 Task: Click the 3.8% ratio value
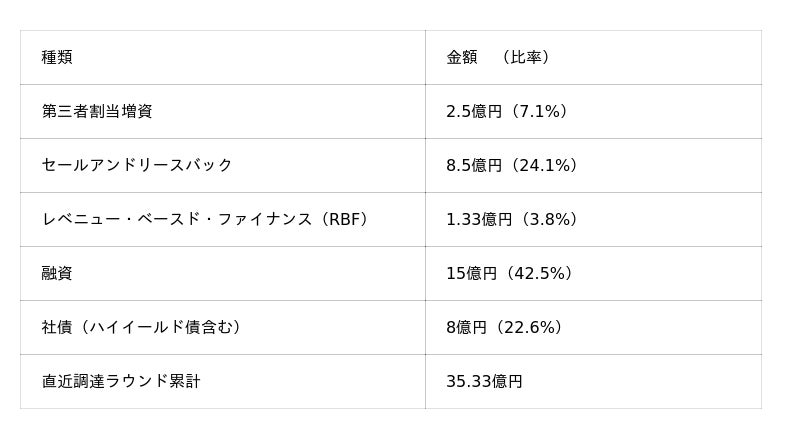click(x=550, y=220)
